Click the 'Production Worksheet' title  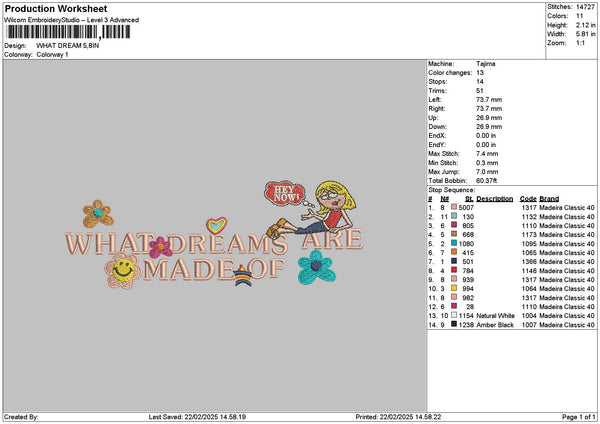56,9
